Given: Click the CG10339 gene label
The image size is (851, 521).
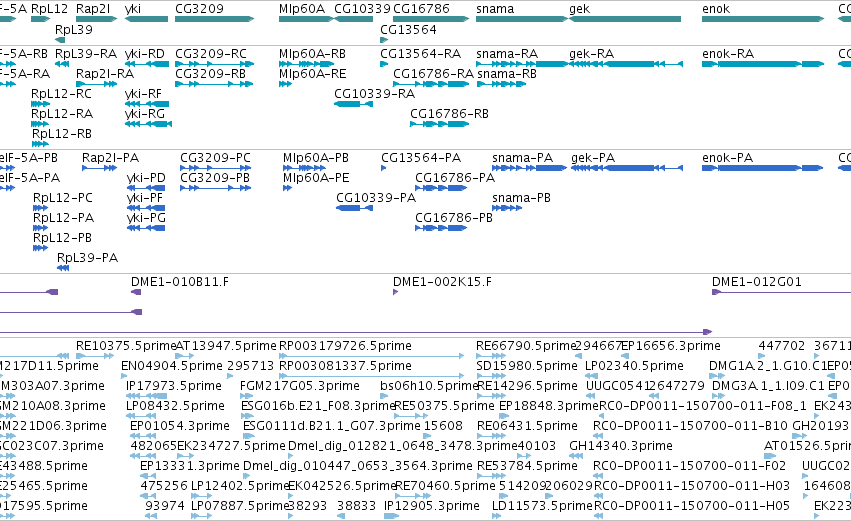Looking at the screenshot, I should click(362, 9).
